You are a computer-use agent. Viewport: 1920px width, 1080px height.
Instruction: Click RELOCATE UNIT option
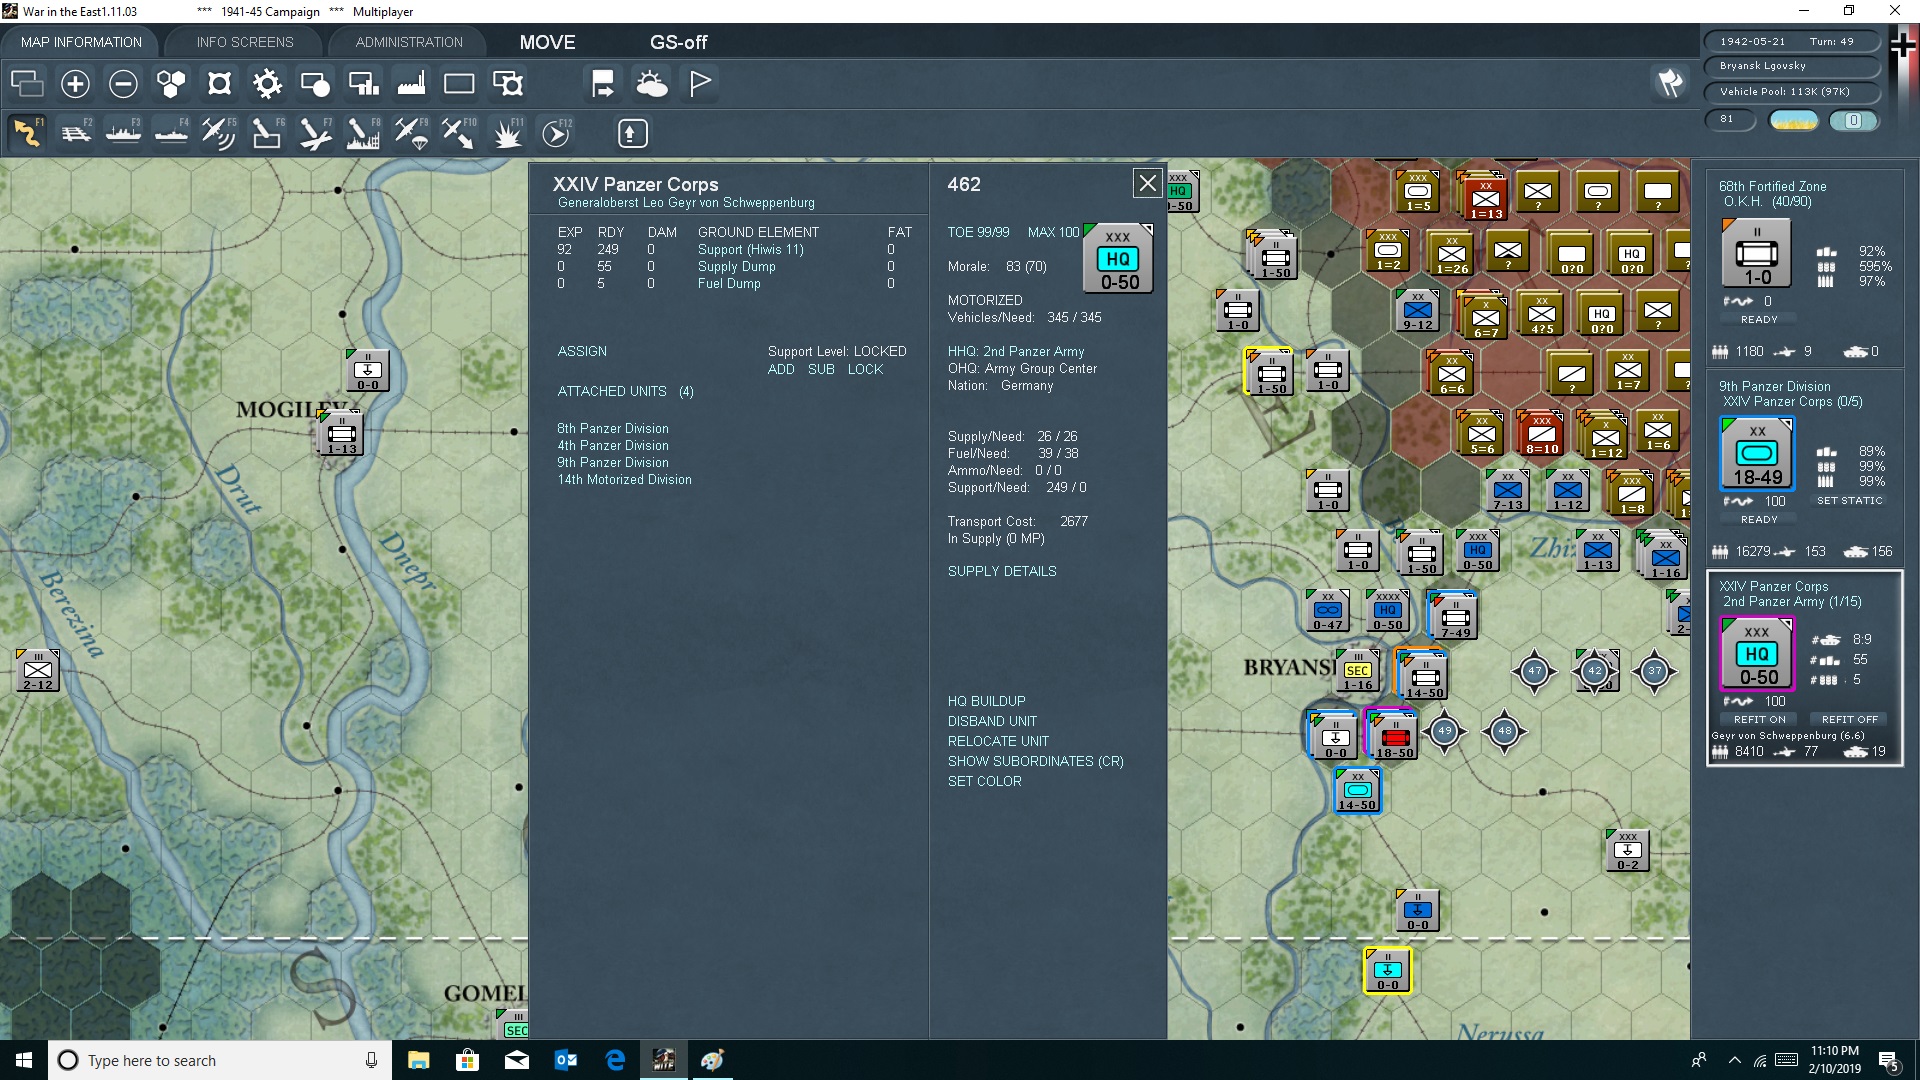(x=998, y=741)
